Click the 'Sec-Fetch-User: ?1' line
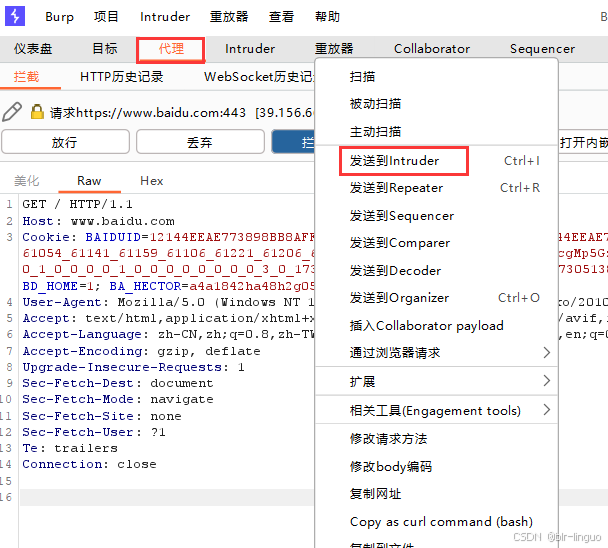This screenshot has height=548, width=608. point(94,432)
